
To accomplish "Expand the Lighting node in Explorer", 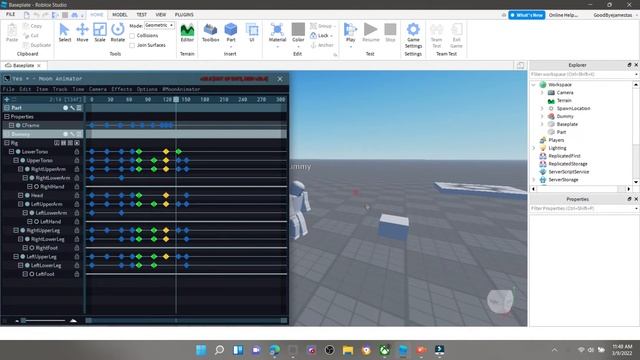I will 534,148.
